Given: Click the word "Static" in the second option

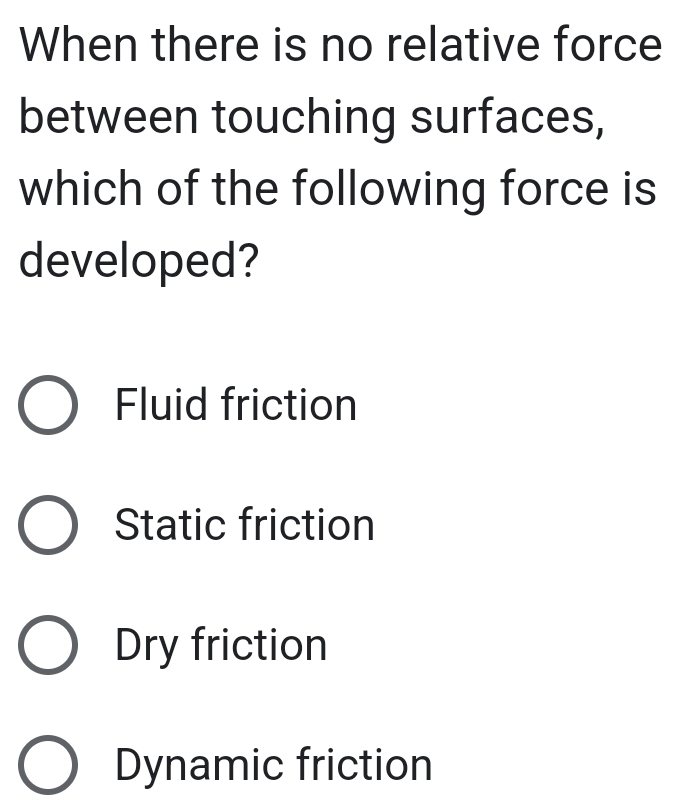Looking at the screenshot, I should click(170, 526).
